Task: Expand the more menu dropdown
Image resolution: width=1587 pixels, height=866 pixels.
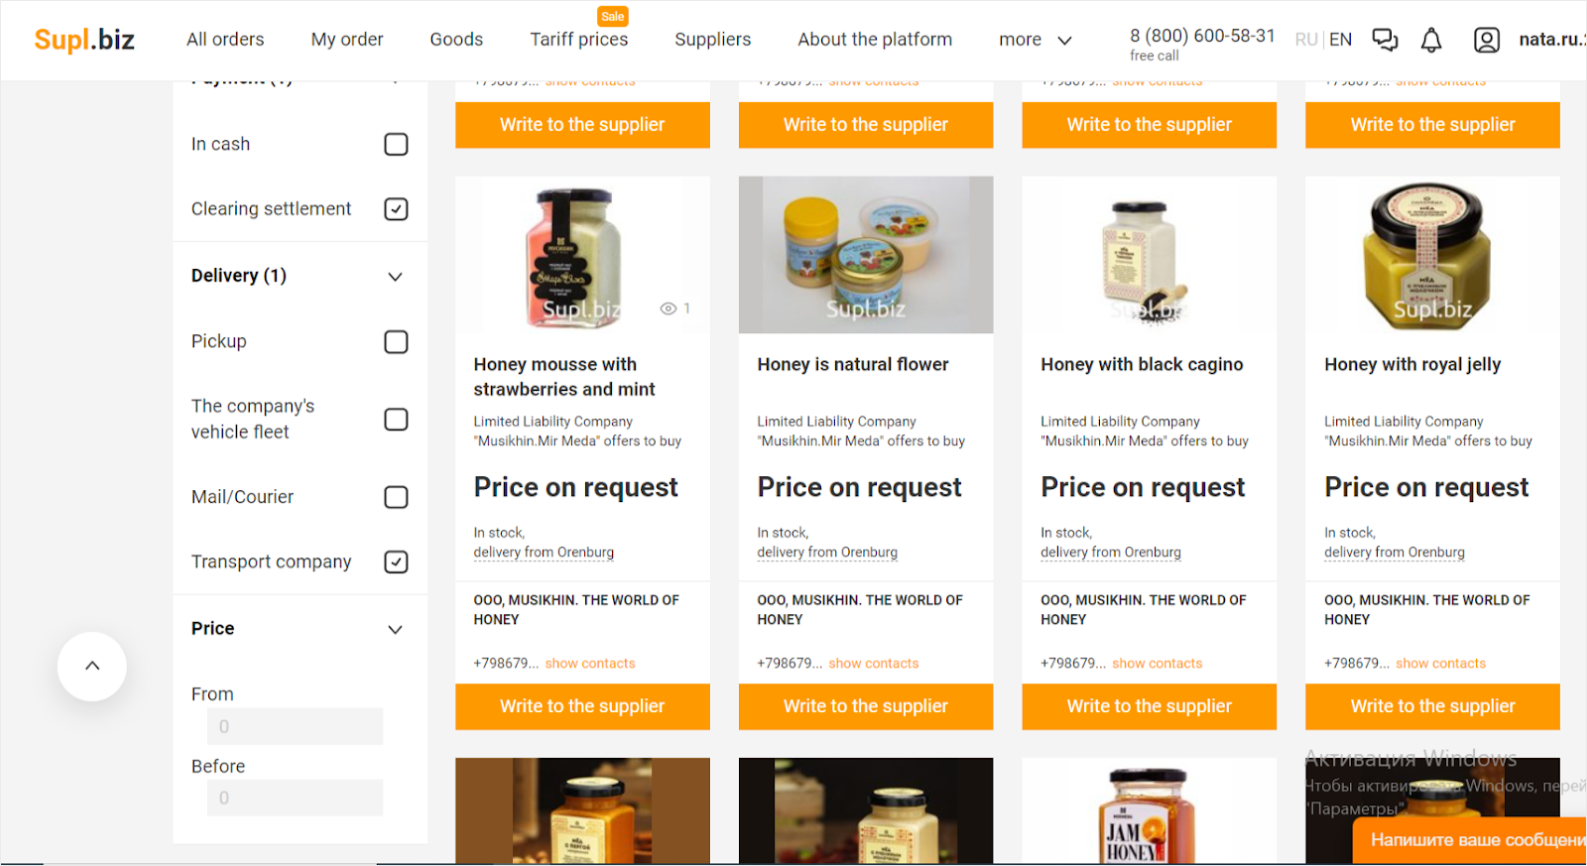Action: tap(1035, 40)
